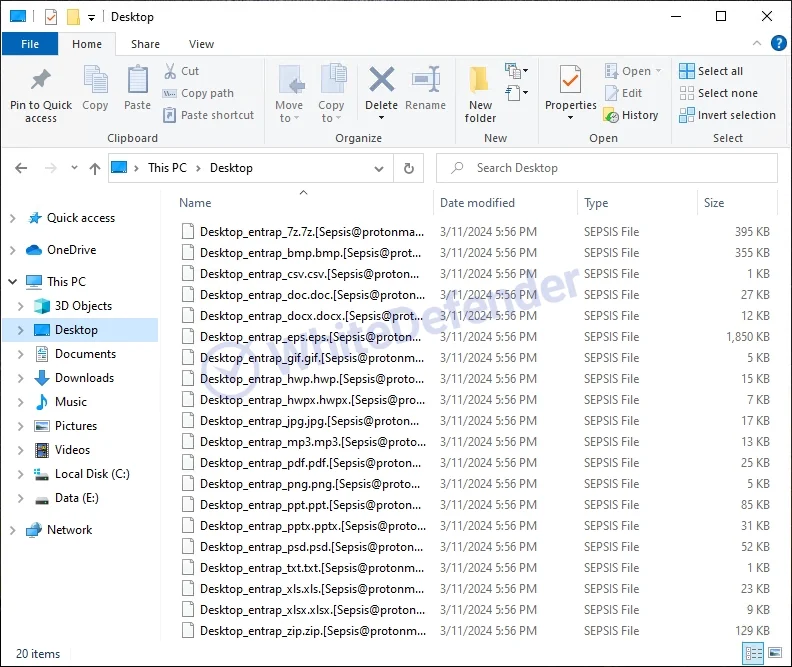Click Invert selection in Select group
This screenshot has width=792, height=667.
click(727, 115)
